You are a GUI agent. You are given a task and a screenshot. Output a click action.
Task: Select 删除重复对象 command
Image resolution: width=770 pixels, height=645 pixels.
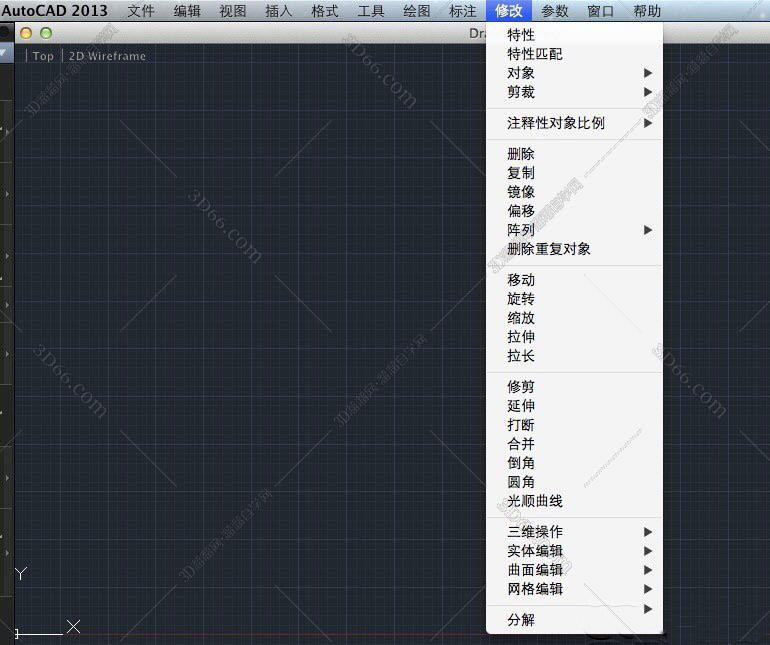[x=574, y=249]
